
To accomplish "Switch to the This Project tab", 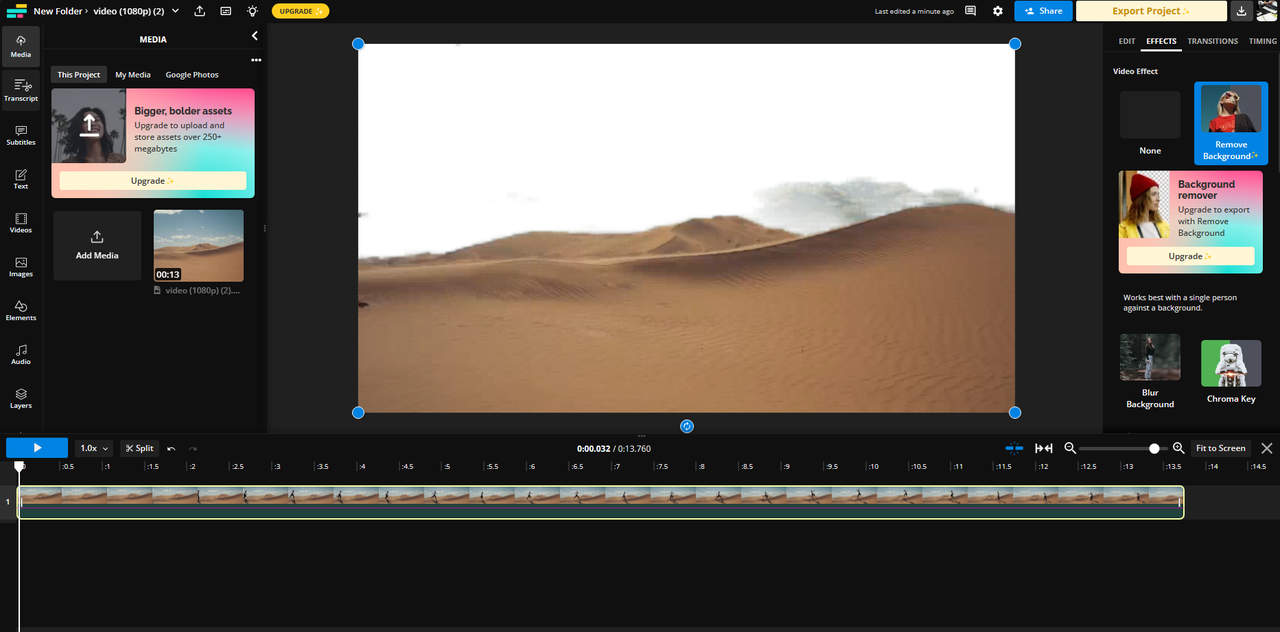I will 79,75.
